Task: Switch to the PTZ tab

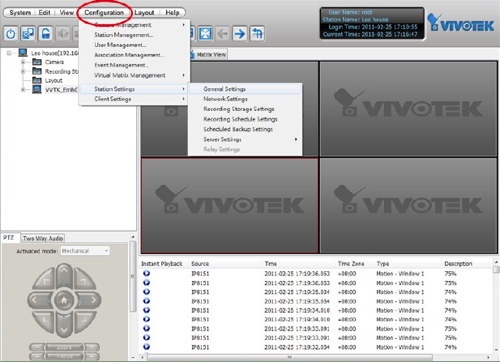Action: (9, 238)
